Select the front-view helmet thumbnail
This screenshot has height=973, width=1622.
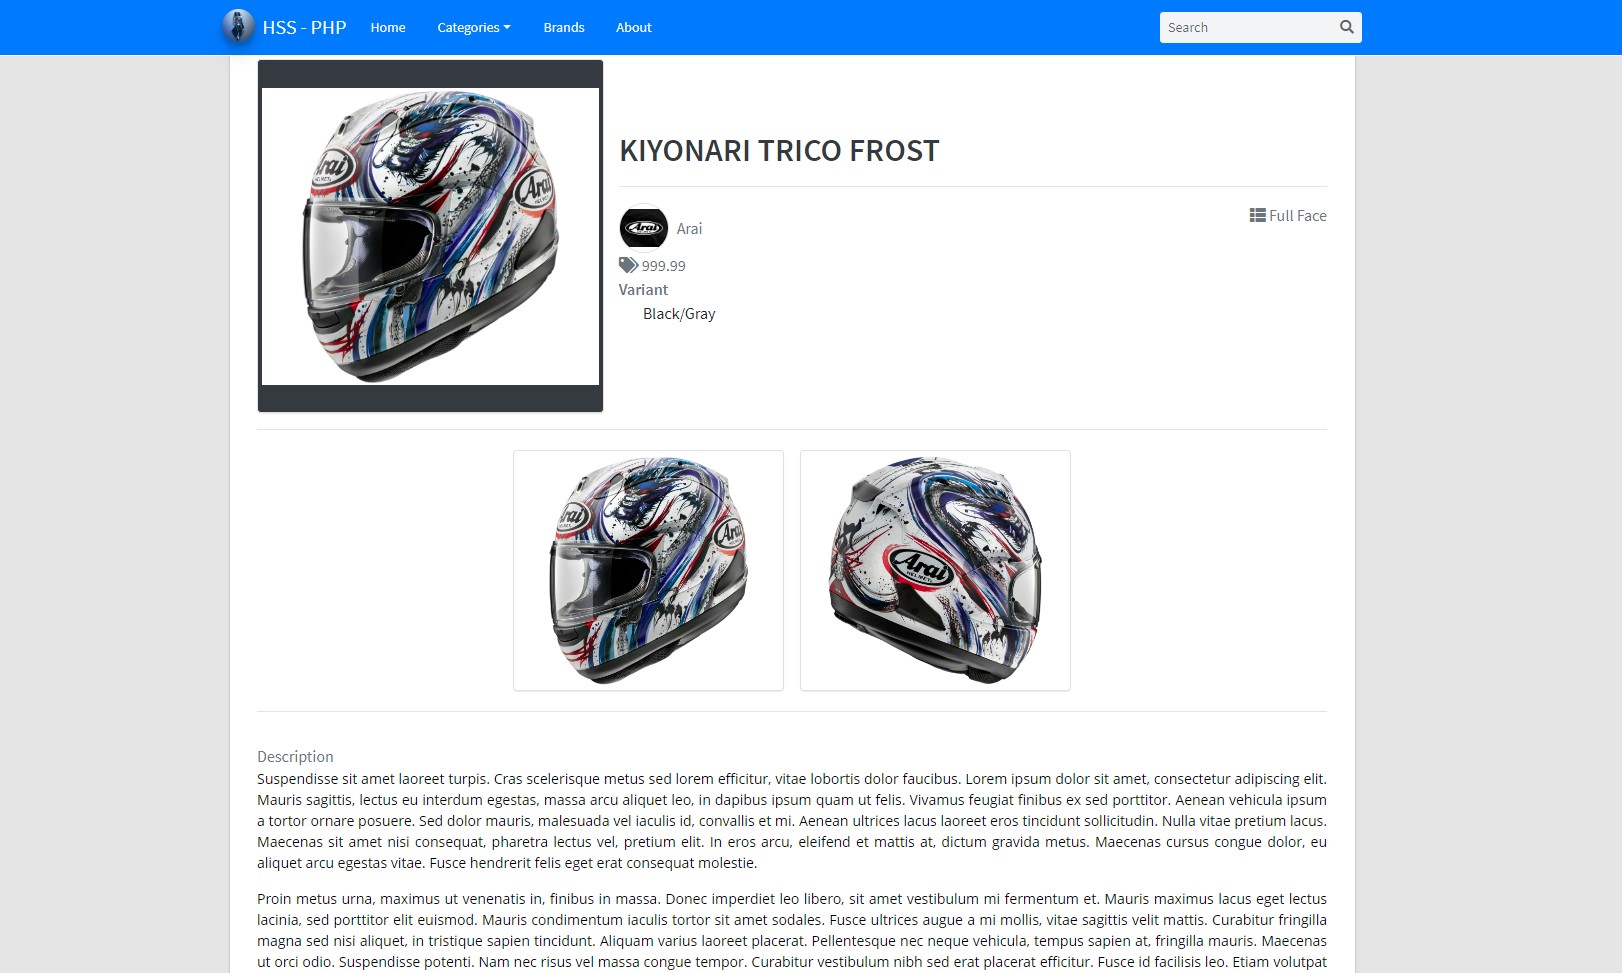click(648, 570)
